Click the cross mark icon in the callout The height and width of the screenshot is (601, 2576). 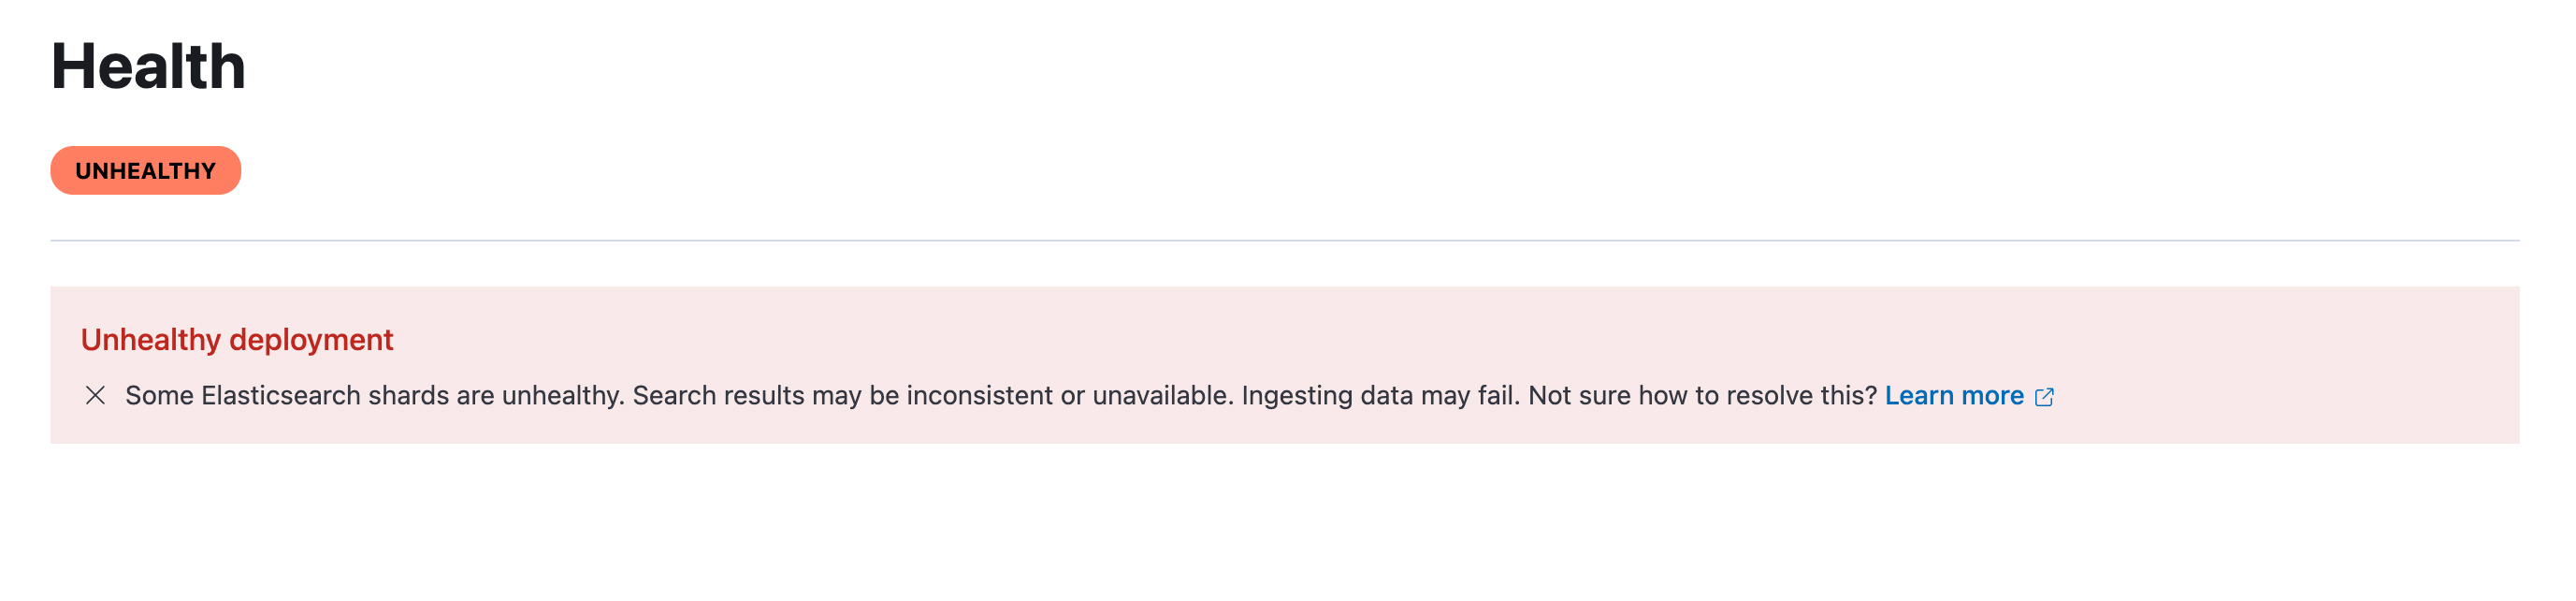[x=95, y=396]
